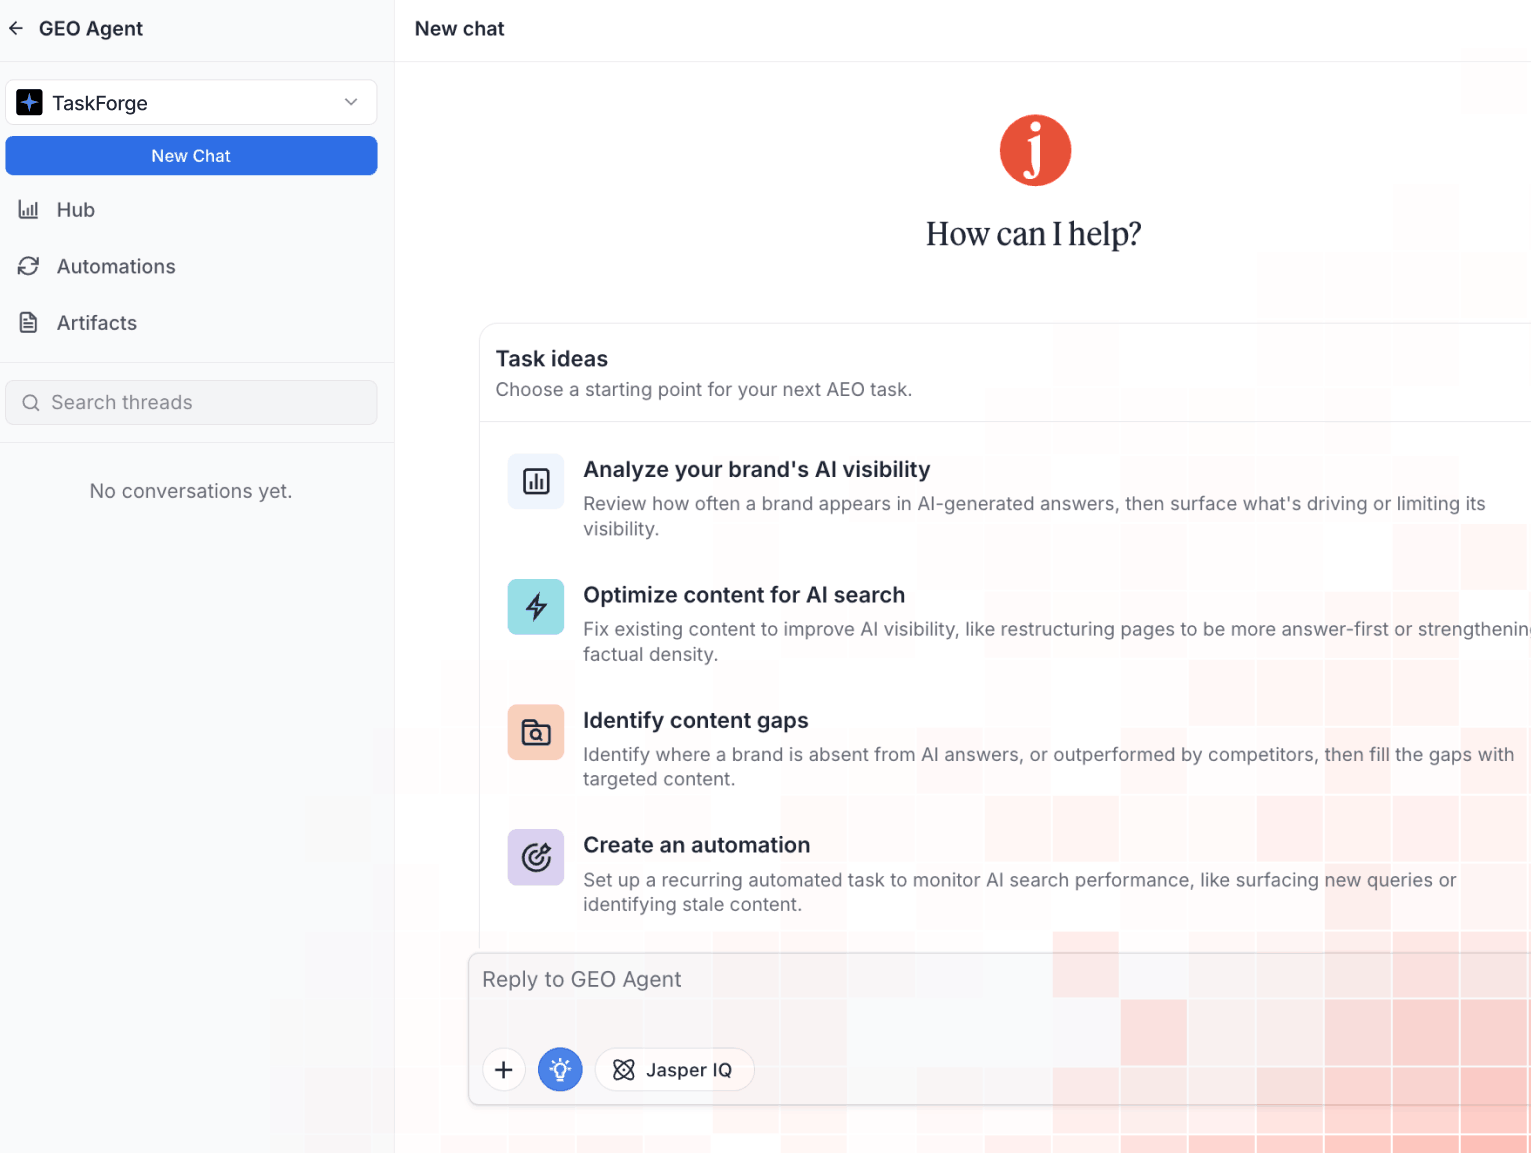Screen dimensions: 1531x1153
Task: Open the Hub section
Action: pyautogui.click(x=75, y=210)
